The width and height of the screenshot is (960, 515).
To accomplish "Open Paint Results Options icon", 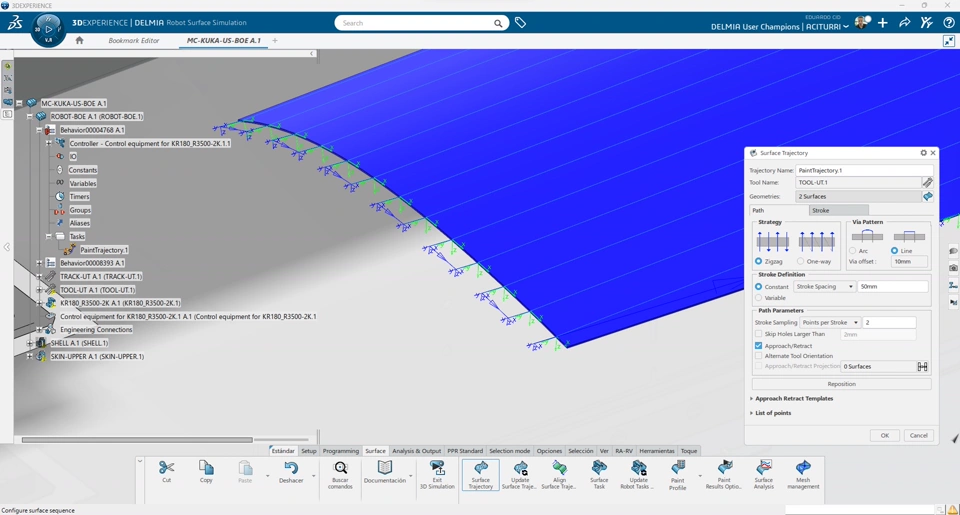I will click(x=724, y=468).
